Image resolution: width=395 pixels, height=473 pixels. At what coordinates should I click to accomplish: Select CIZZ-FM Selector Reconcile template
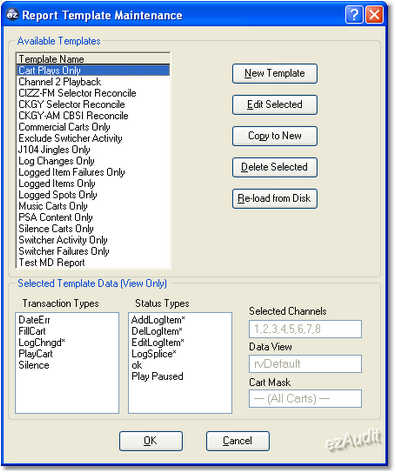[x=93, y=93]
